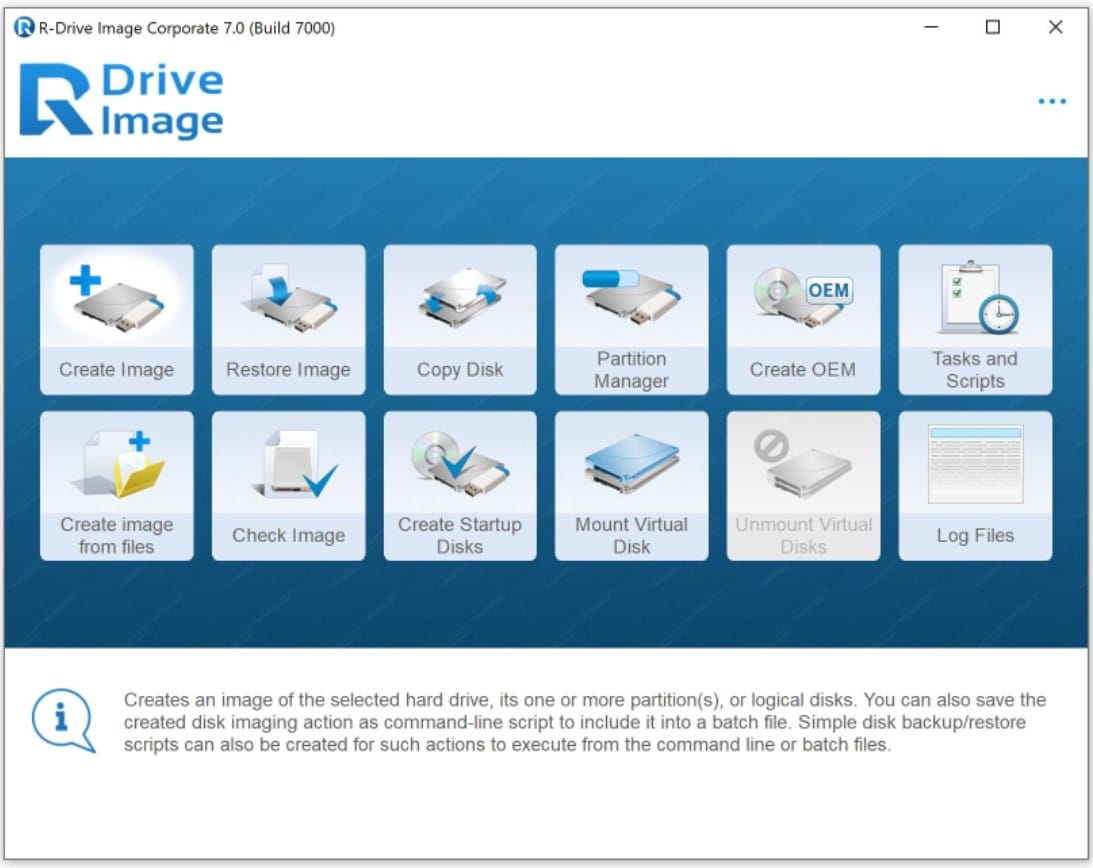Click the Create Image description text
Image resolution: width=1093 pixels, height=868 pixels.
coord(584,722)
